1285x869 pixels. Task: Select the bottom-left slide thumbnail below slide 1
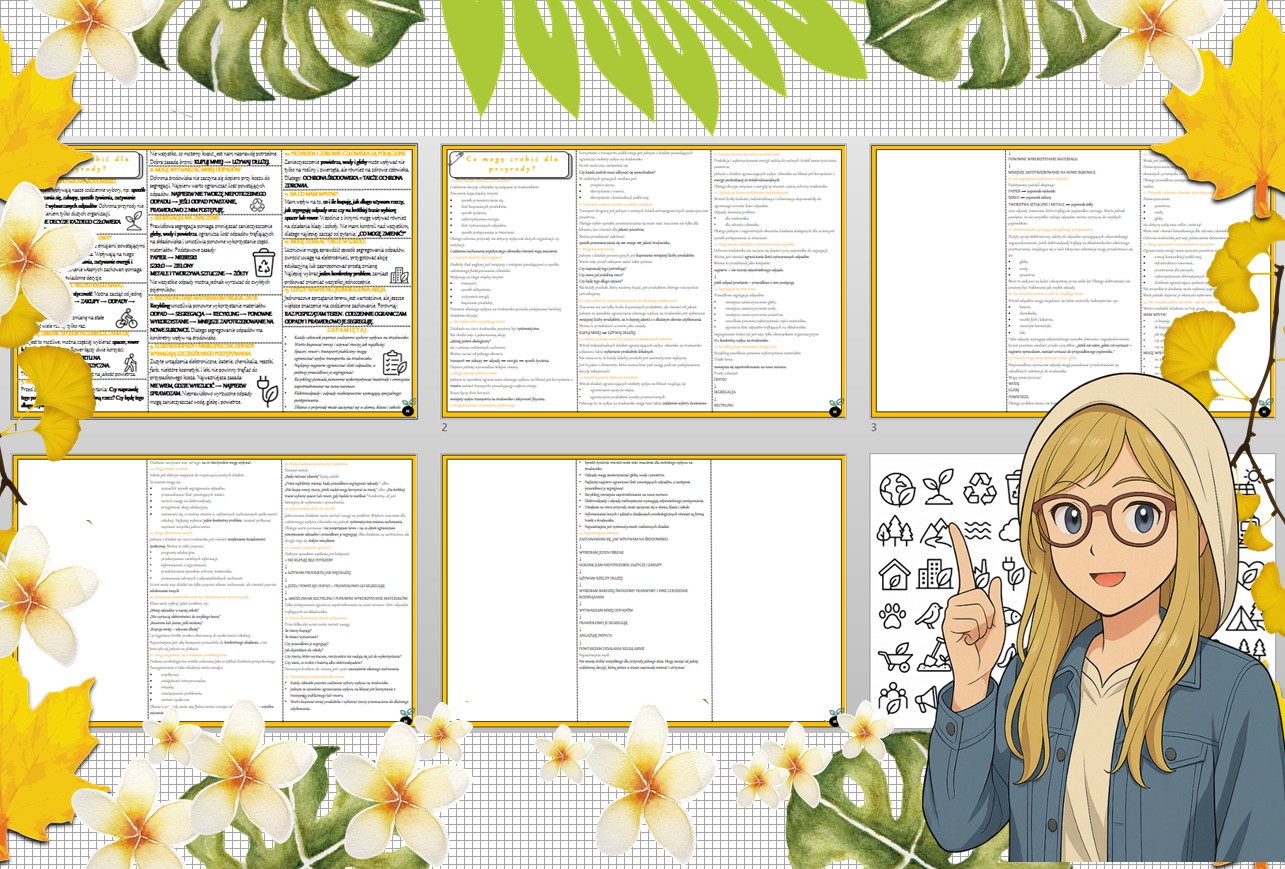pos(214,590)
